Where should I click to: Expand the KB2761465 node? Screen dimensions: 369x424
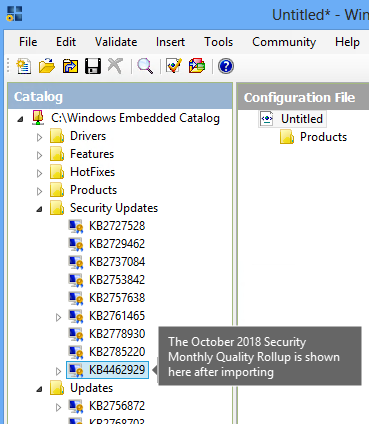coord(58,317)
